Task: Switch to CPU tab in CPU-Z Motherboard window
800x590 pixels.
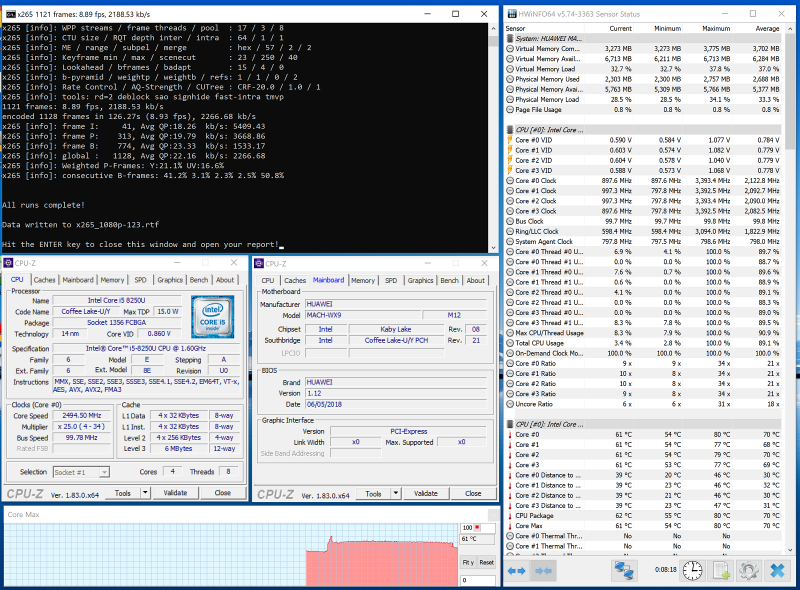Action: (268, 280)
